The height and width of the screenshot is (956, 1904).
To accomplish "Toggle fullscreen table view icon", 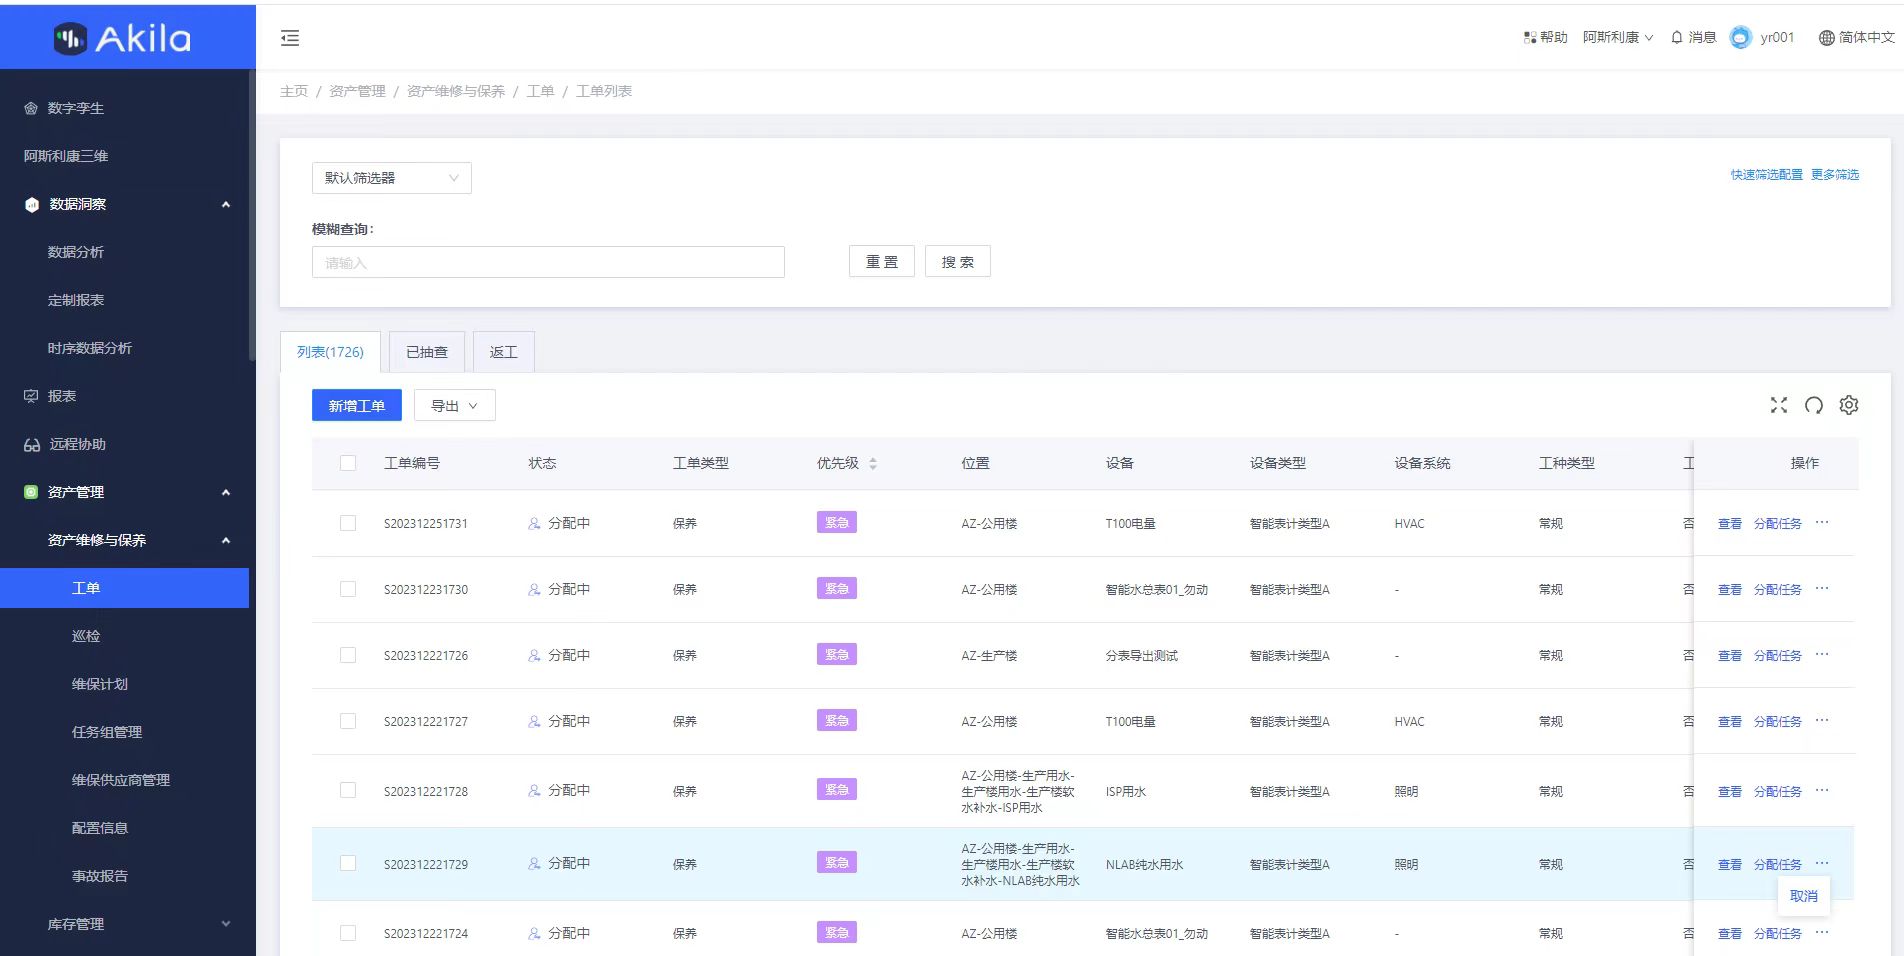I will (x=1778, y=405).
